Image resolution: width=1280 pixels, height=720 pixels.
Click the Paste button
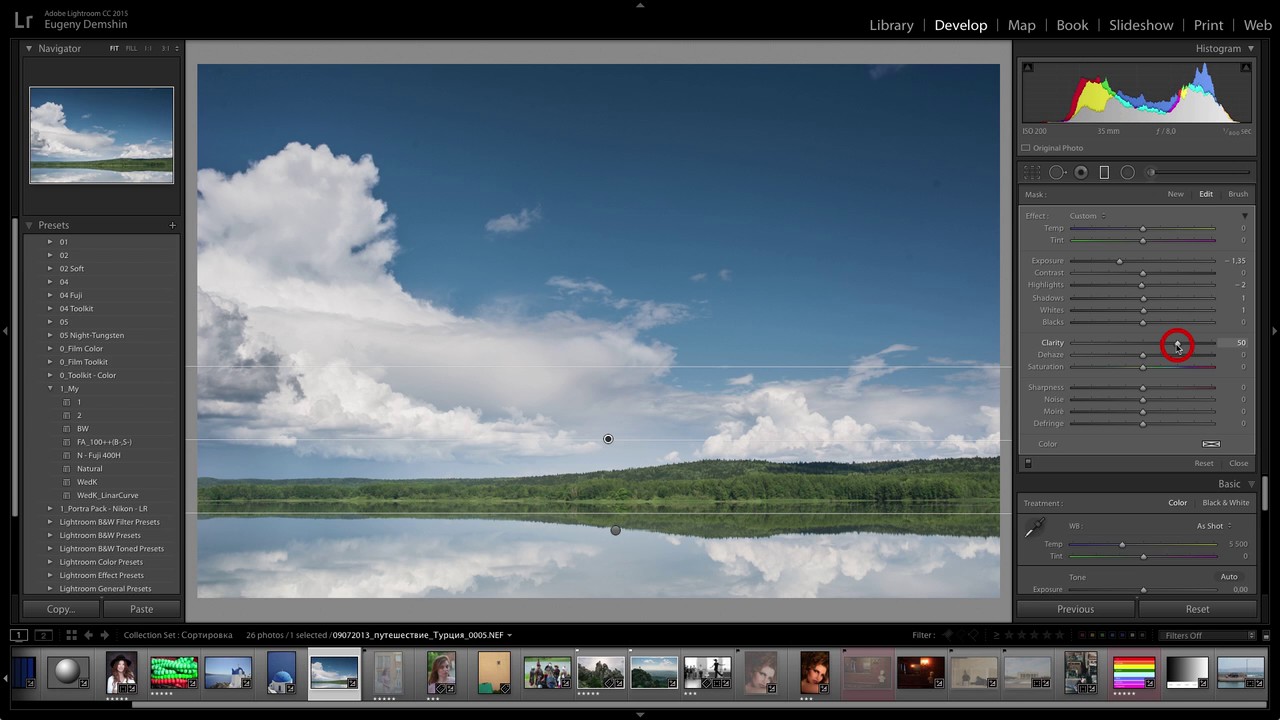click(141, 609)
